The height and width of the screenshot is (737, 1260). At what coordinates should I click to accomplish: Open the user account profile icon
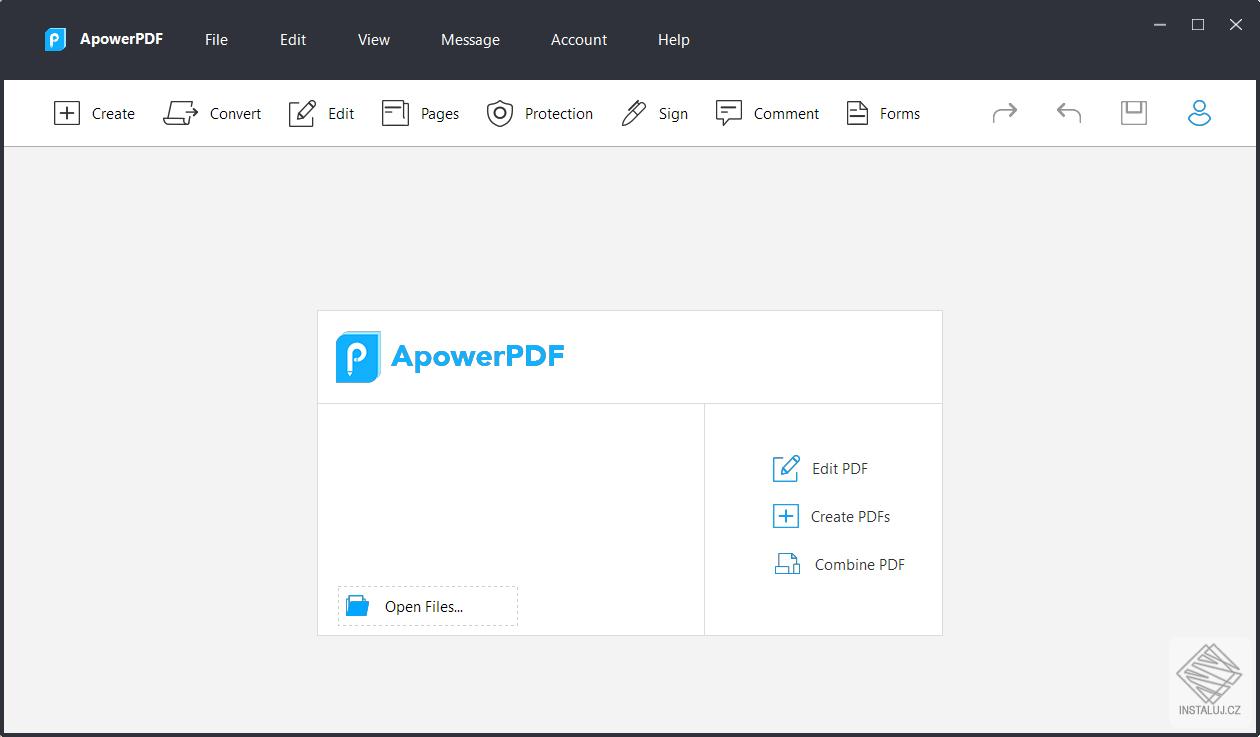[x=1199, y=112]
